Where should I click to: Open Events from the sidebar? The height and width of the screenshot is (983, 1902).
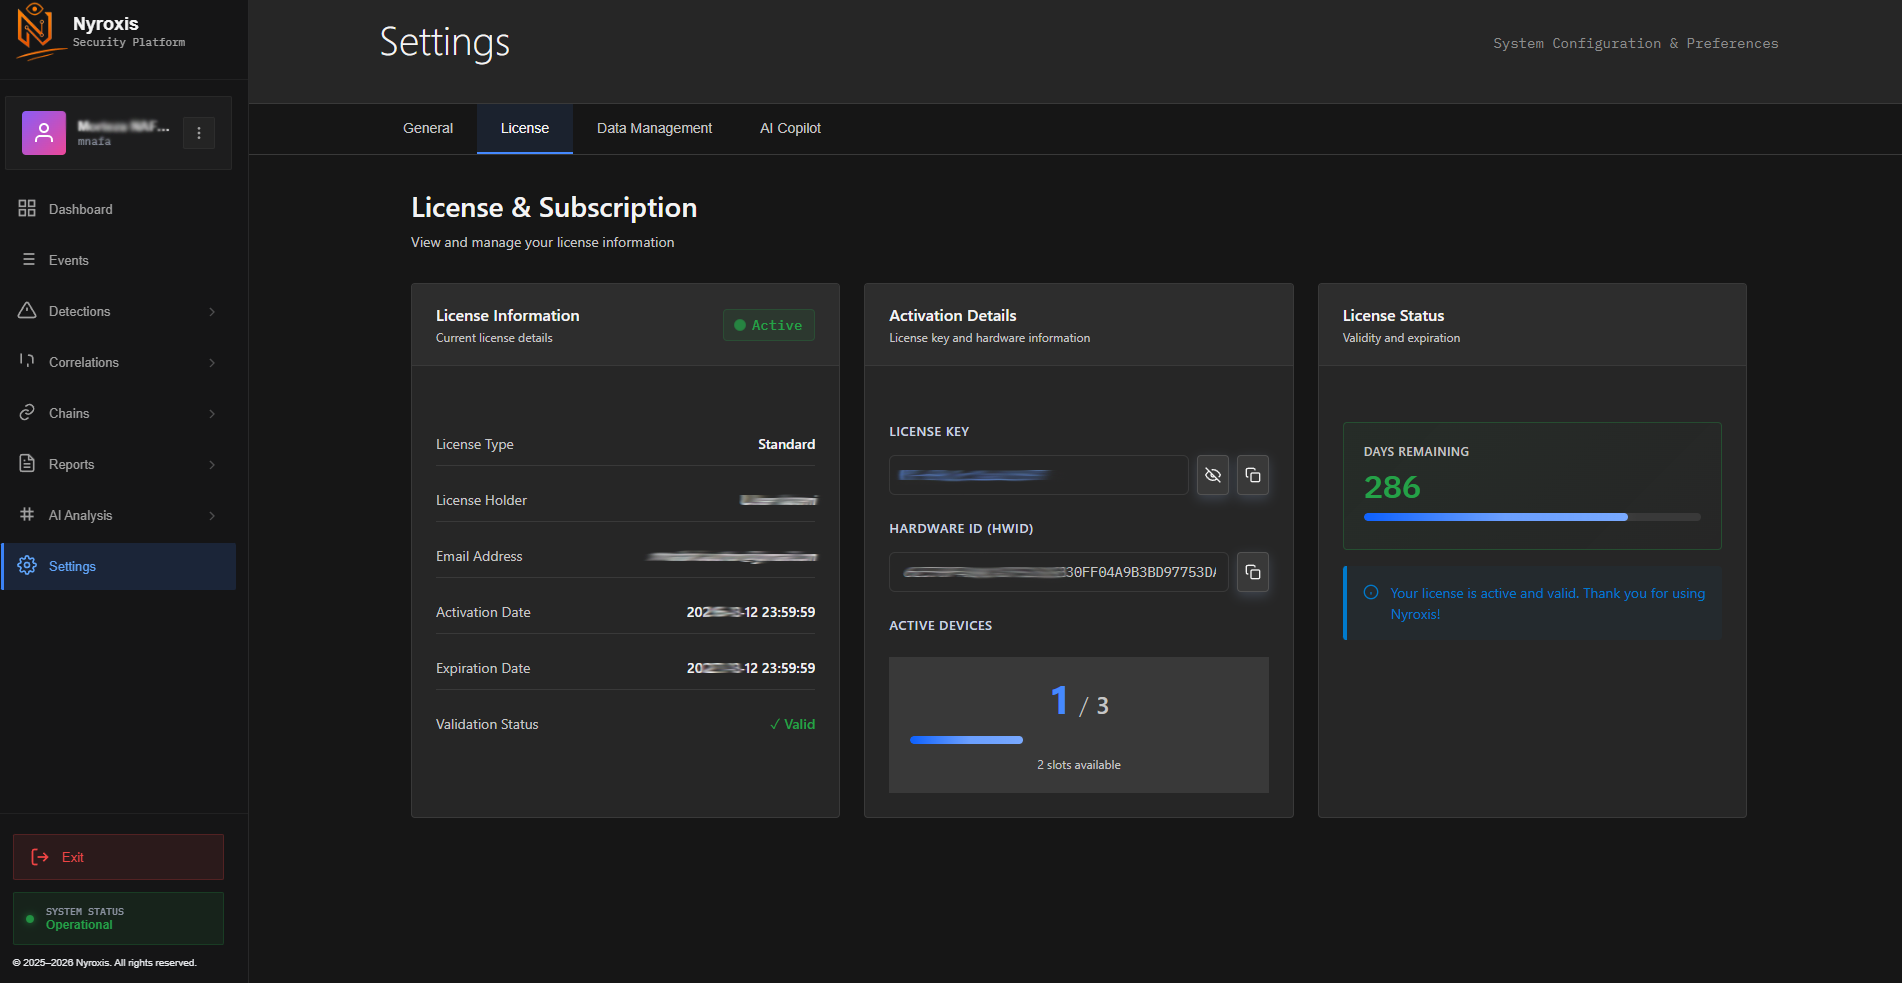(118, 260)
